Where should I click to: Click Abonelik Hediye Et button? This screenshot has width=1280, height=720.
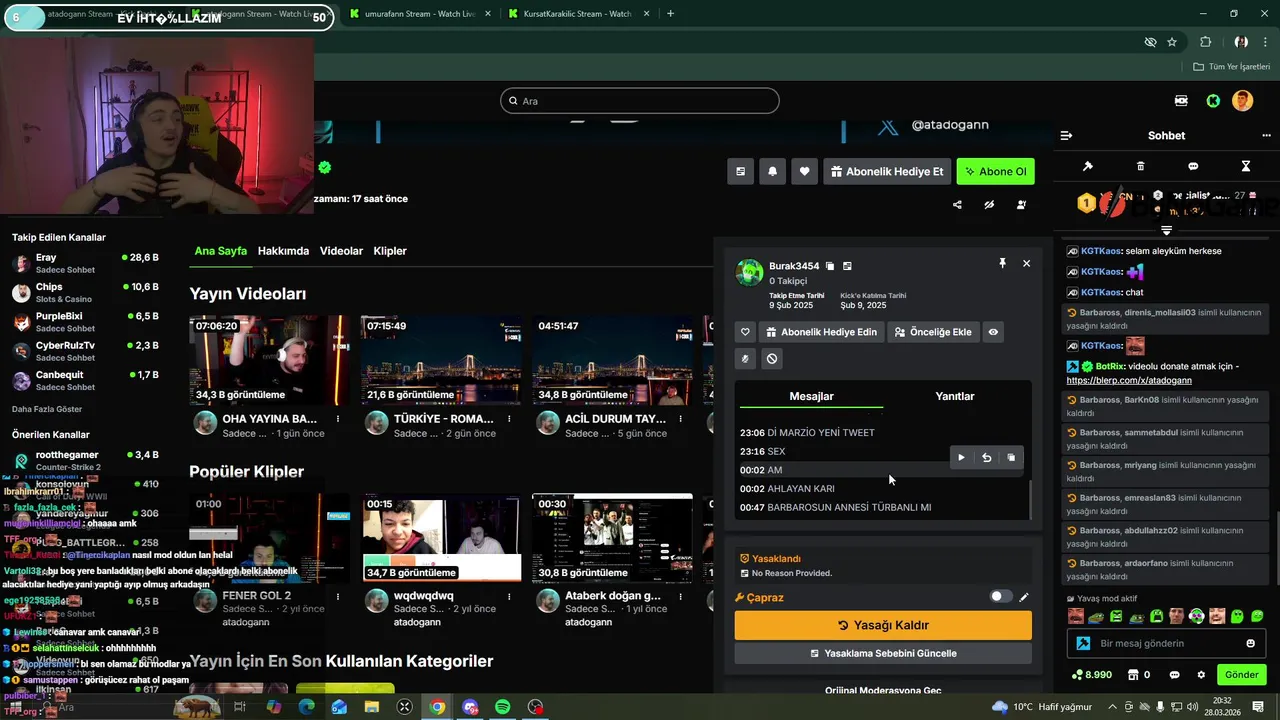(886, 171)
